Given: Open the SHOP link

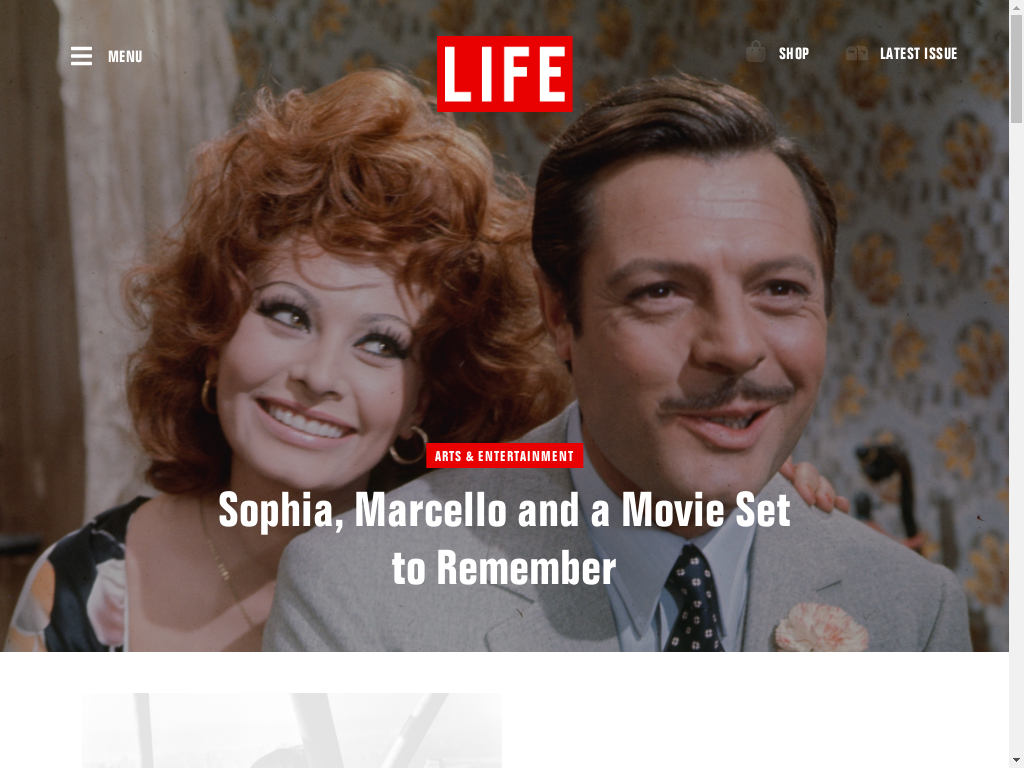Looking at the screenshot, I should pyautogui.click(x=794, y=54).
